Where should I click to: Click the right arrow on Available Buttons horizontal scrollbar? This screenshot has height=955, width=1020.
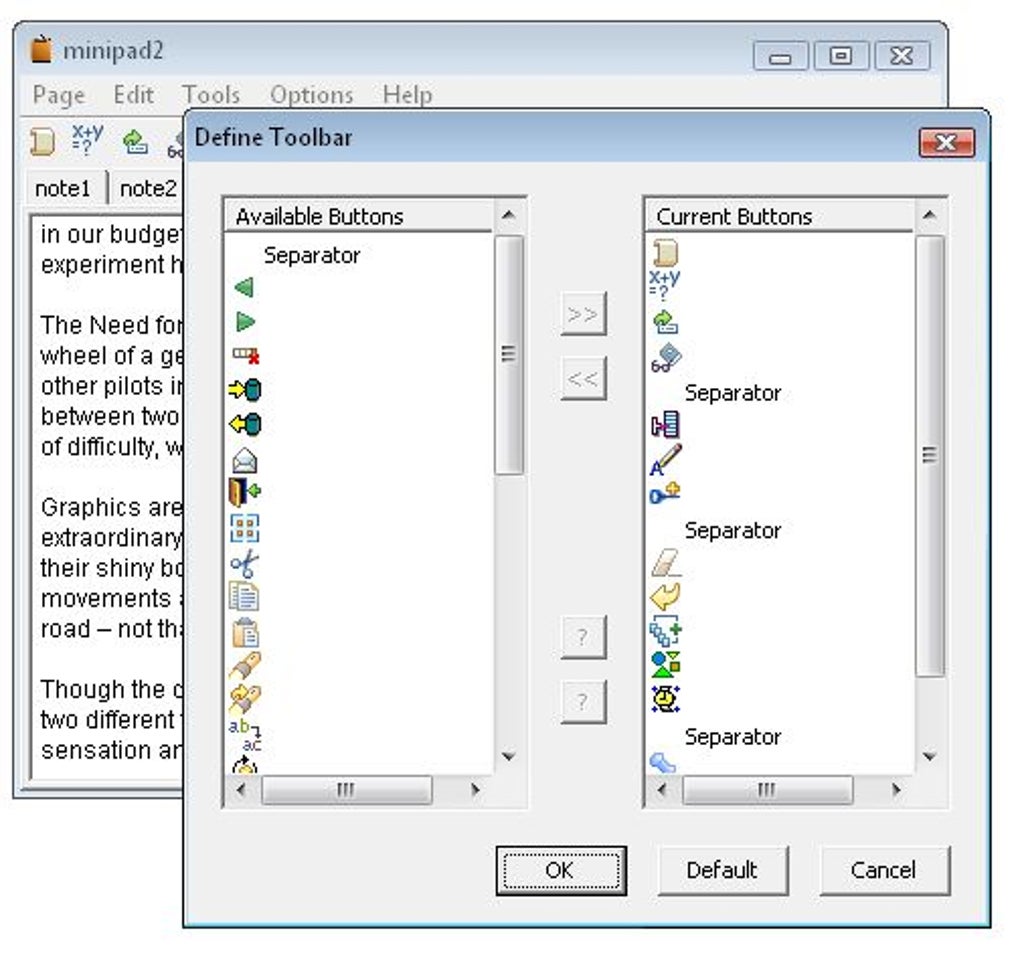(x=476, y=790)
